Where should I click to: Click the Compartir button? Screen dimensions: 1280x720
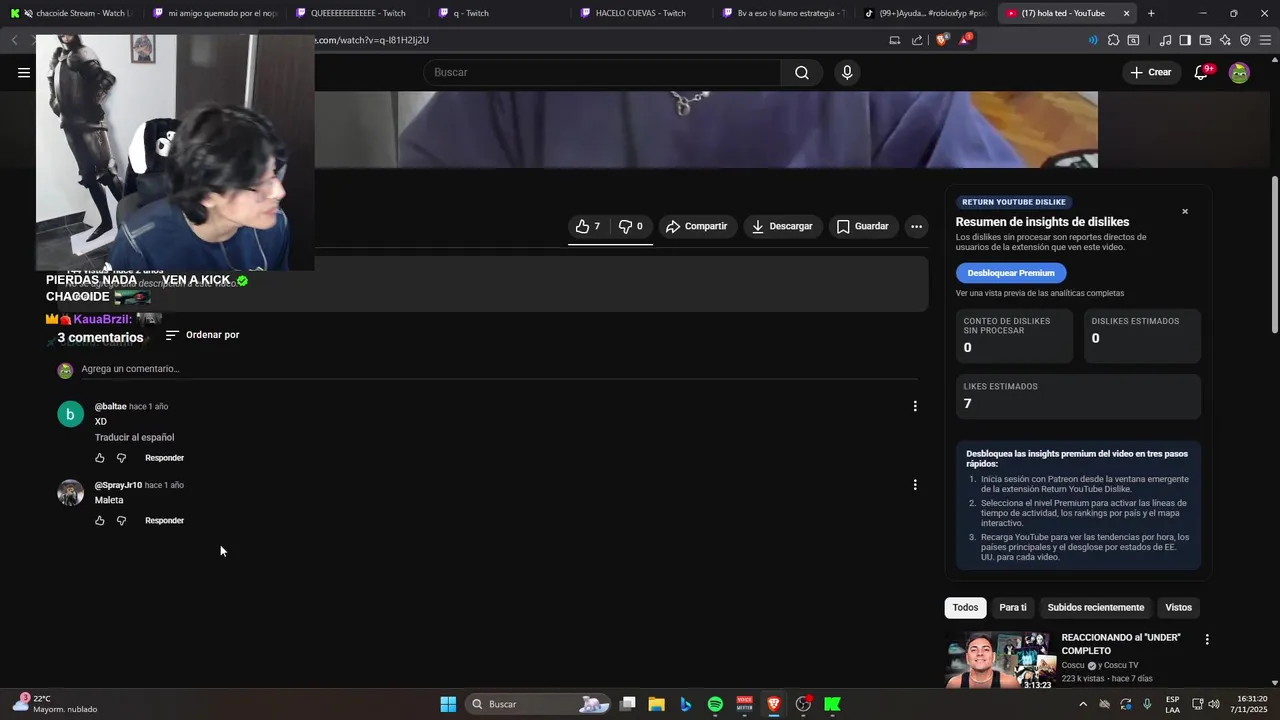pyautogui.click(x=697, y=226)
